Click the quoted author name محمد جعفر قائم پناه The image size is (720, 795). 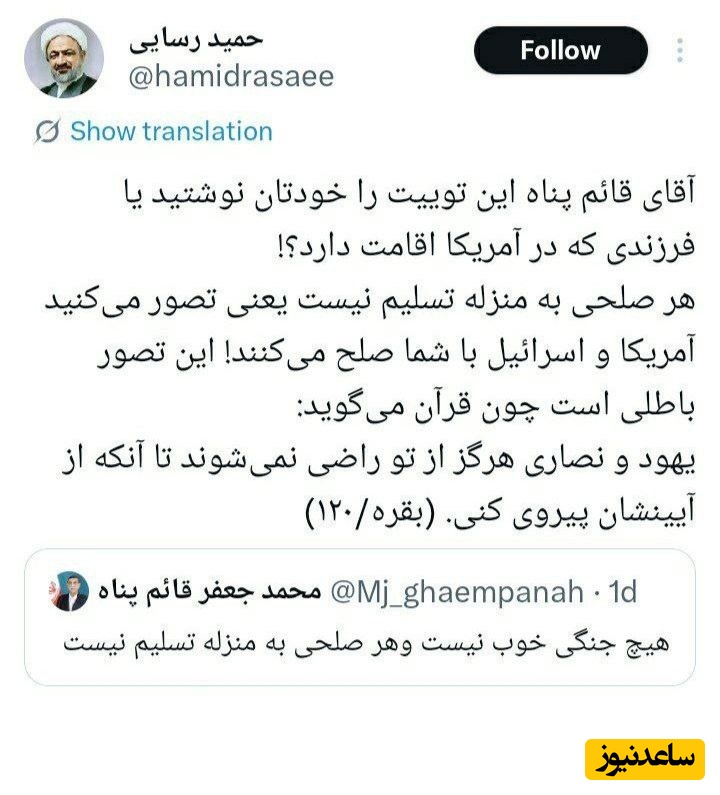click(x=209, y=591)
